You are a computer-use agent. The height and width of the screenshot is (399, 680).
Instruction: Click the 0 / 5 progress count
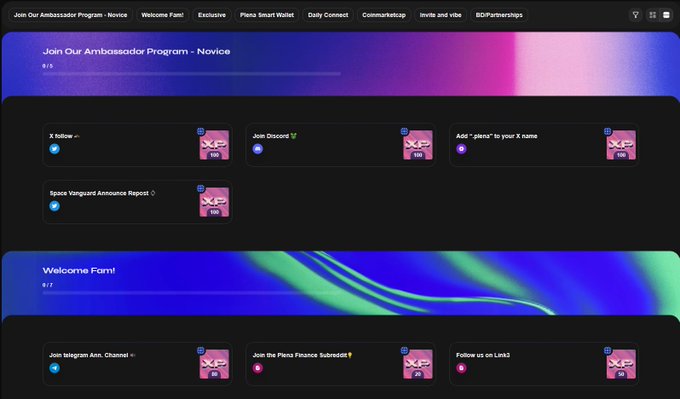tap(47, 66)
